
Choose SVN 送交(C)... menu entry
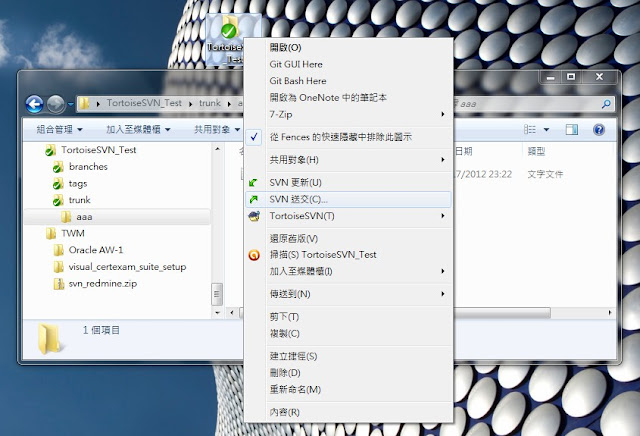[x=349, y=199]
